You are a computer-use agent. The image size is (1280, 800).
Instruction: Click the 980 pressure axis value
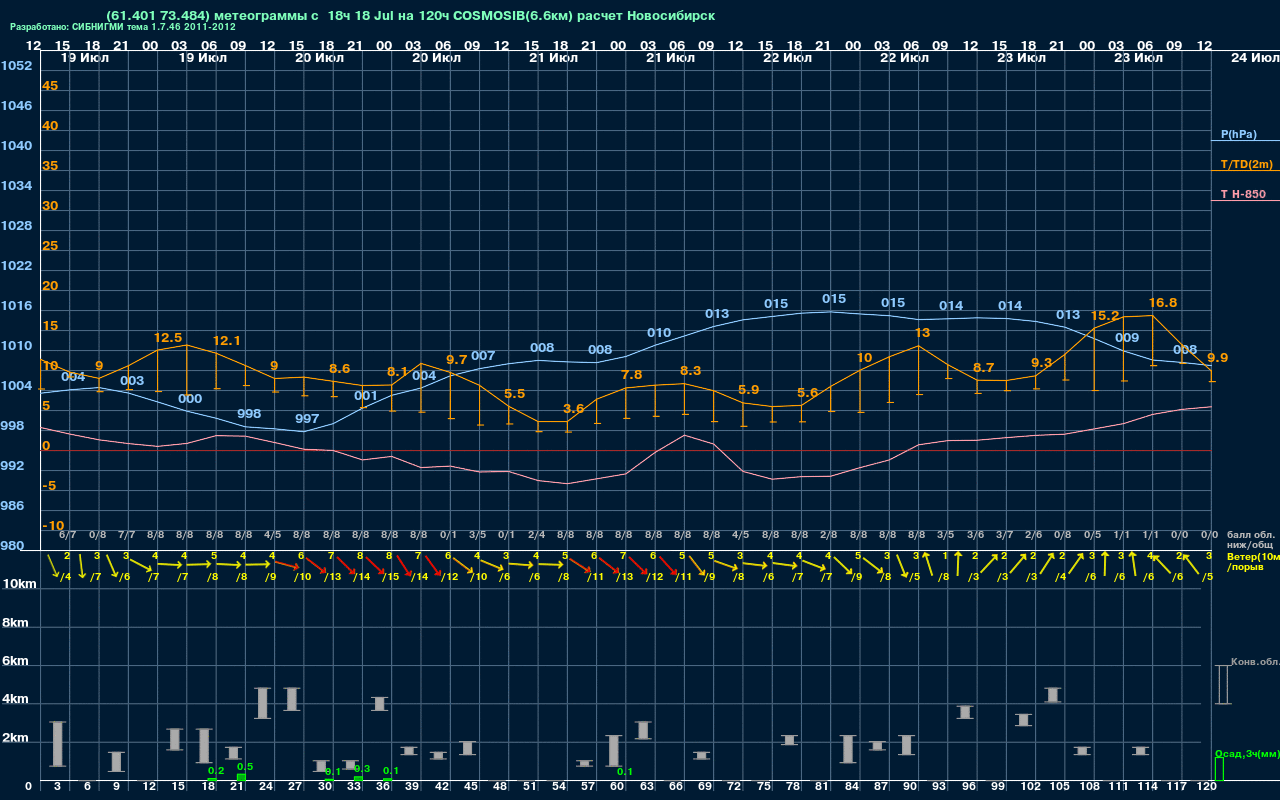click(x=12, y=546)
